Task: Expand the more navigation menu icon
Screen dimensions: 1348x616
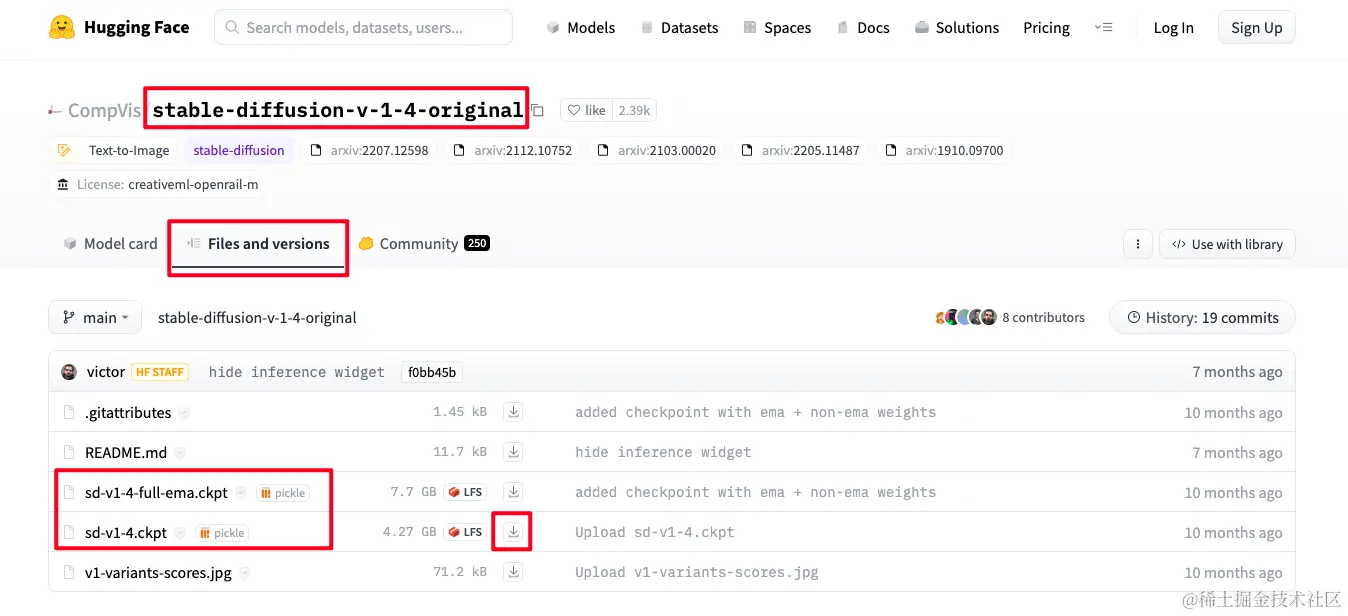Action: (x=1104, y=27)
